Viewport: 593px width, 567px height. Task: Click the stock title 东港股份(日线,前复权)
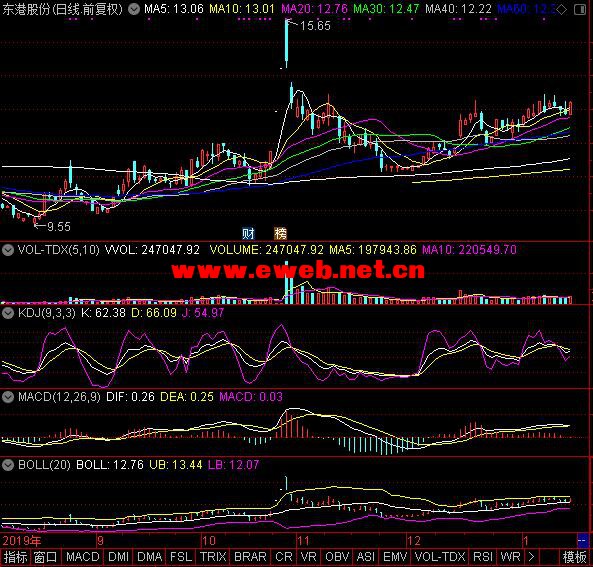point(63,9)
